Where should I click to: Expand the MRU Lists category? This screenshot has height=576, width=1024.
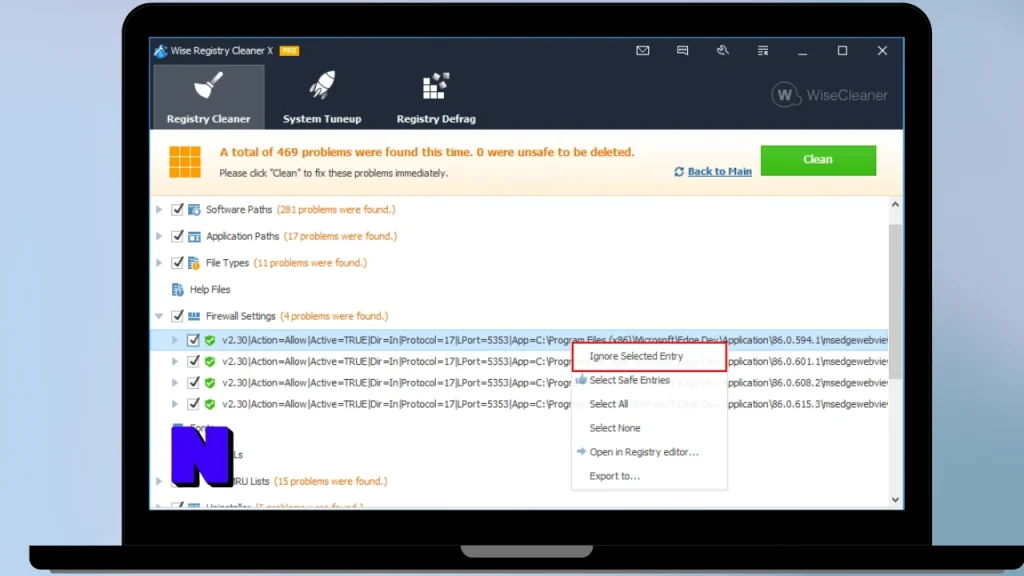click(x=159, y=481)
